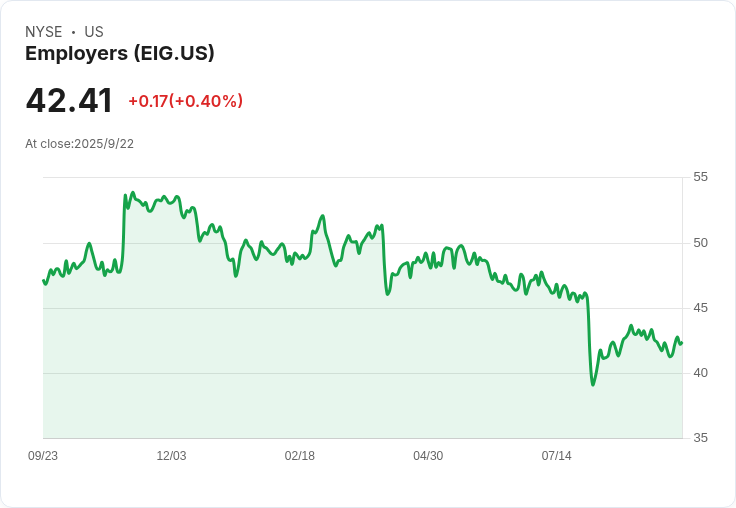Viewport: 736px width, 508px height.
Task: Choose the 04/30 date on the x-axis
Action: pos(428,456)
